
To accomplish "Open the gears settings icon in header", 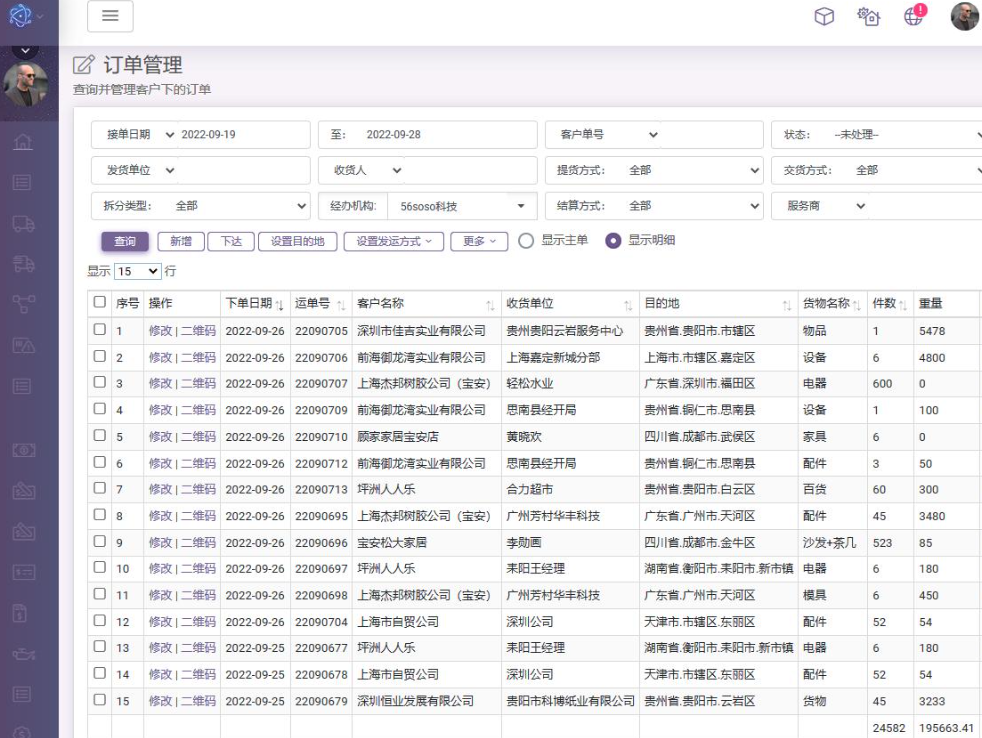I will coord(869,16).
